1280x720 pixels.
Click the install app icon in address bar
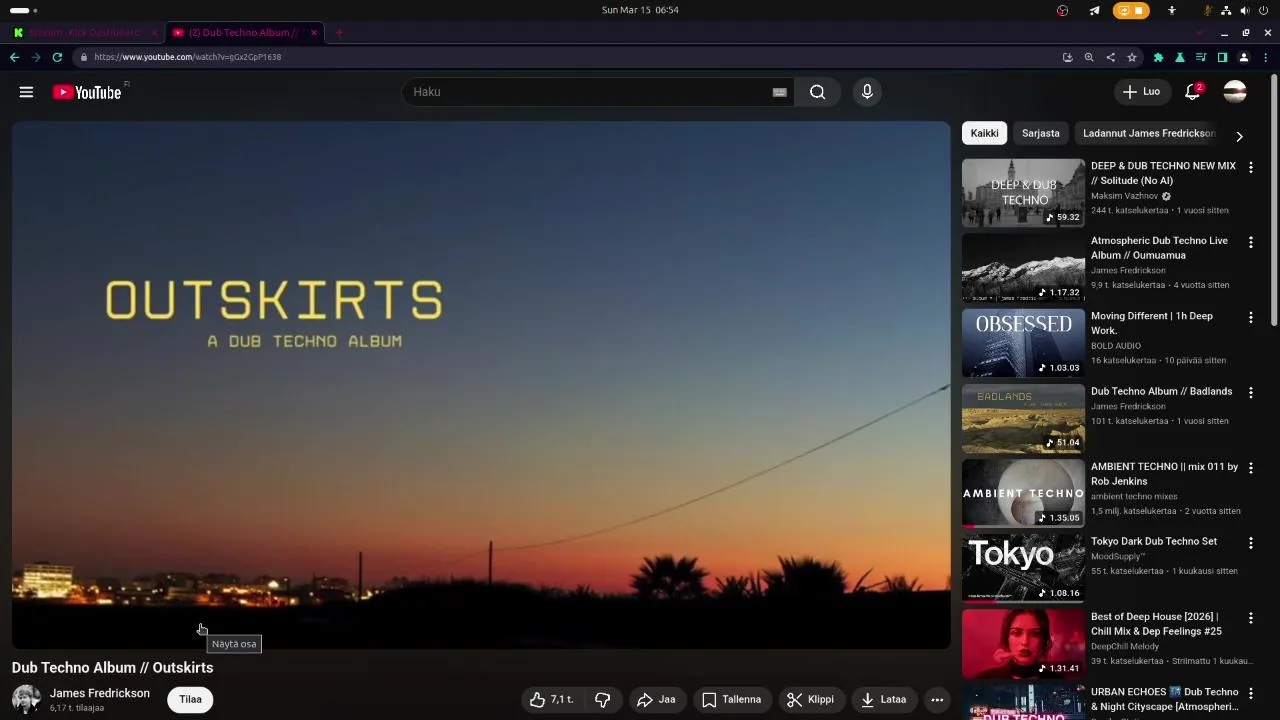click(1067, 57)
